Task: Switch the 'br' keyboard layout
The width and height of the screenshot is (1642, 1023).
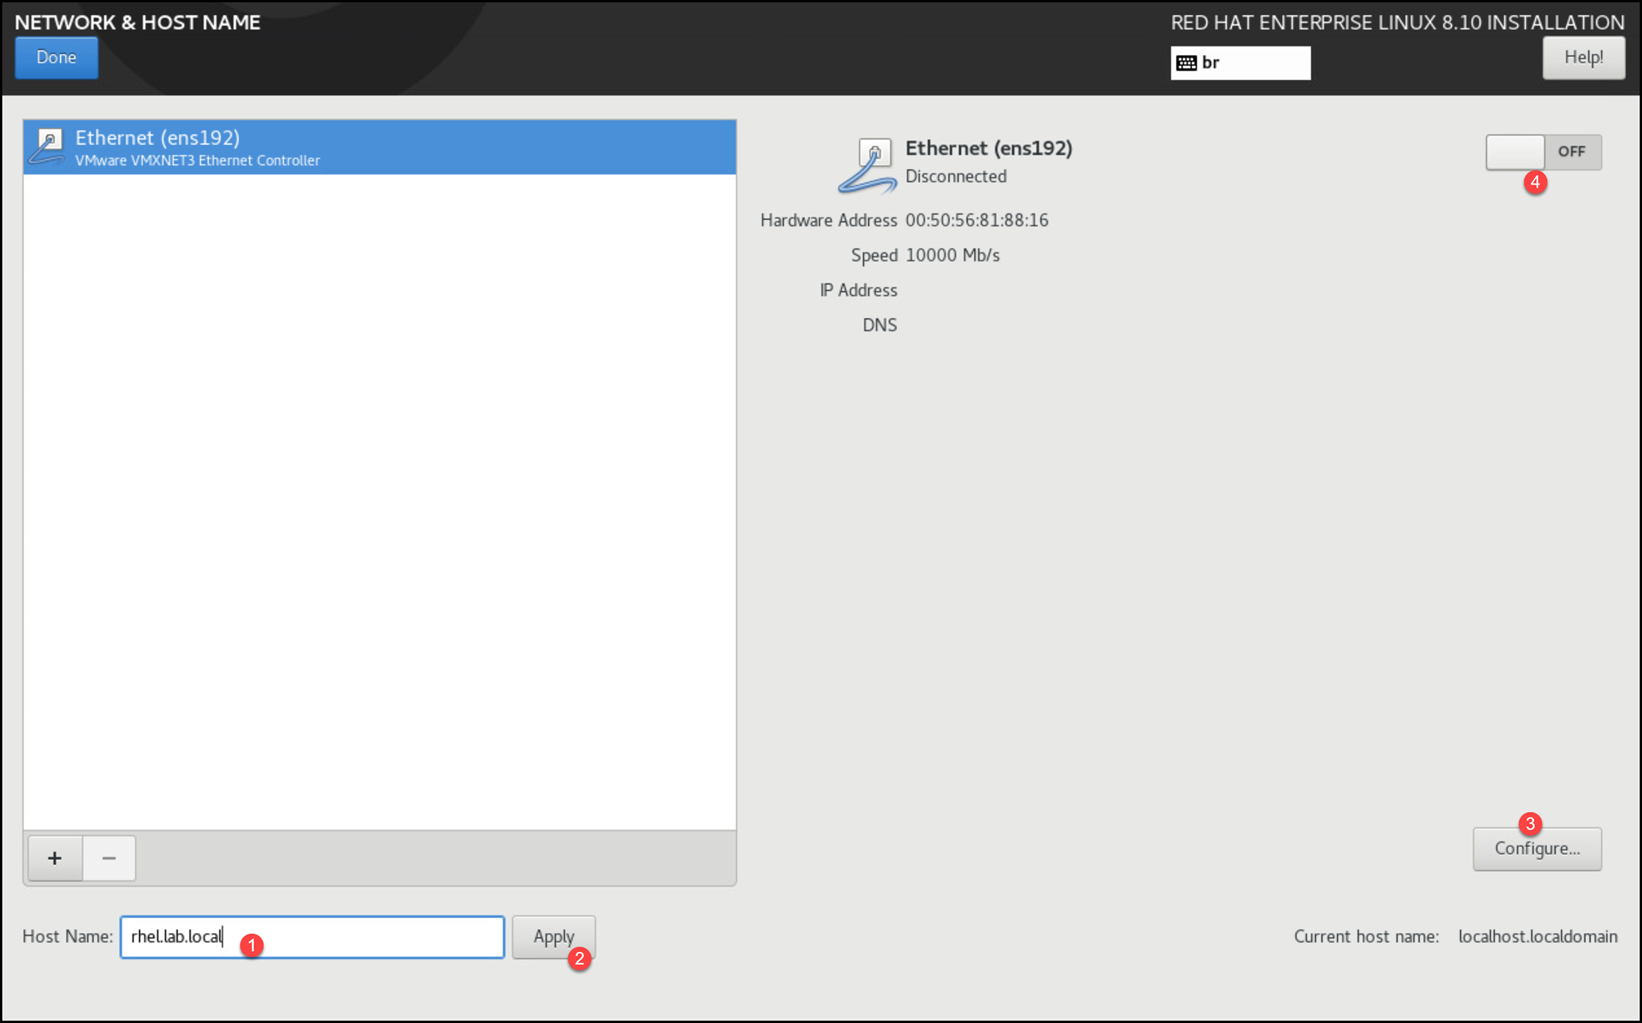Action: [x=1240, y=63]
